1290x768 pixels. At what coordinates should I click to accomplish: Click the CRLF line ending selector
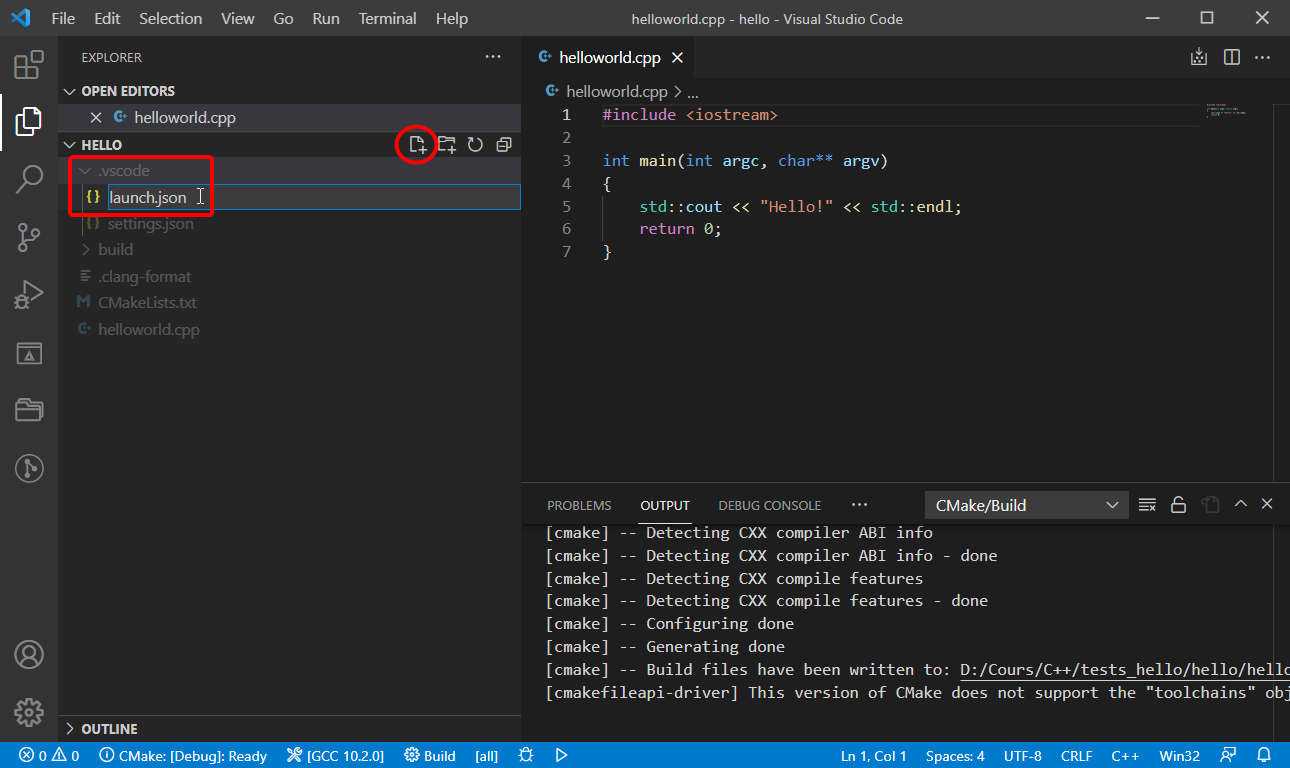click(x=1076, y=755)
